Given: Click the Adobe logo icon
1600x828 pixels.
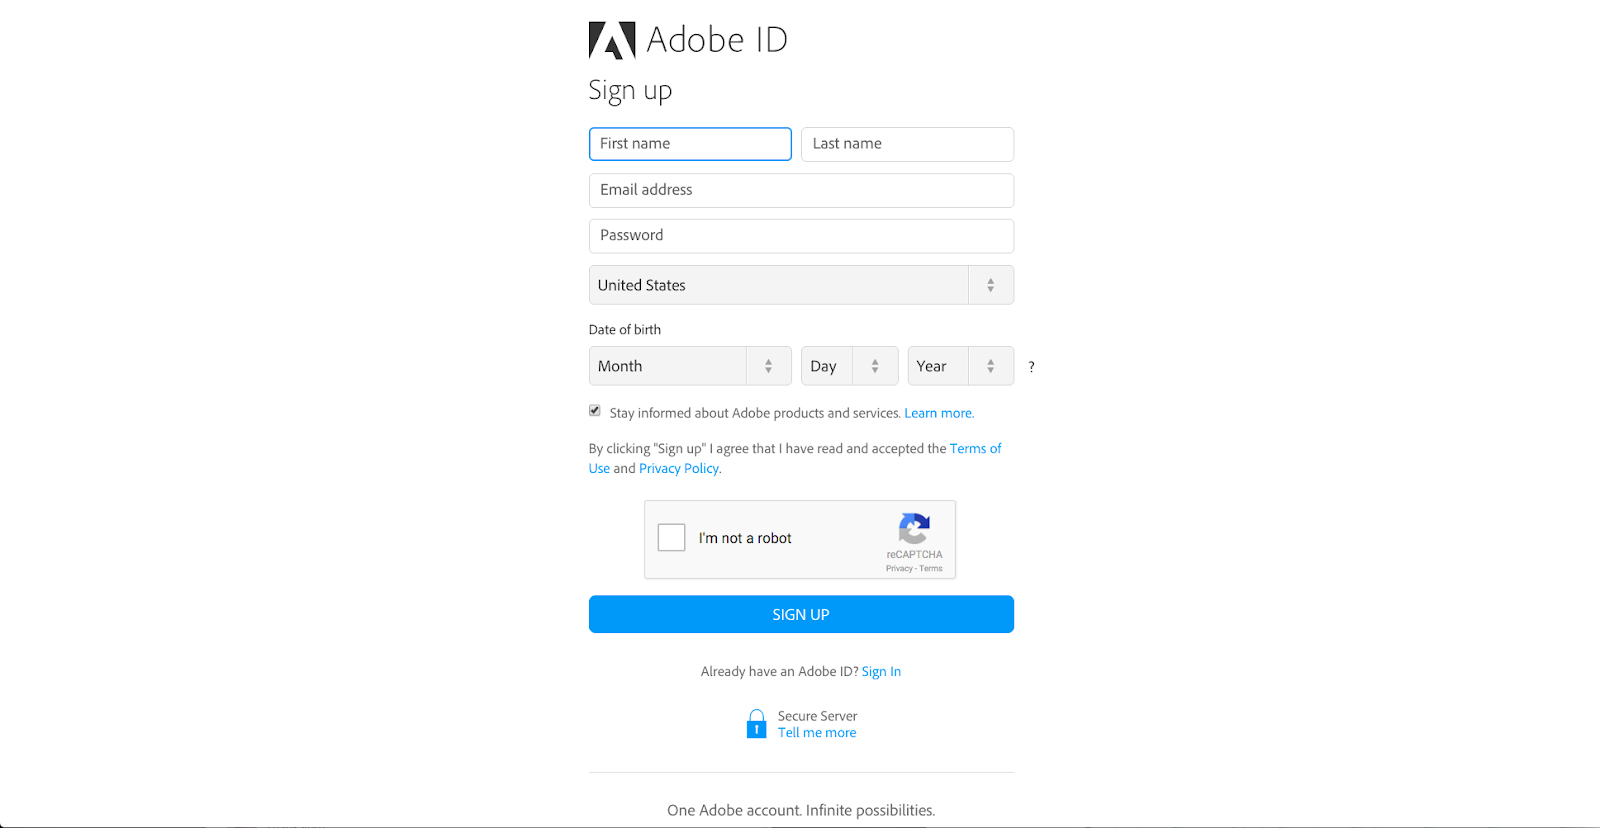Looking at the screenshot, I should [612, 40].
